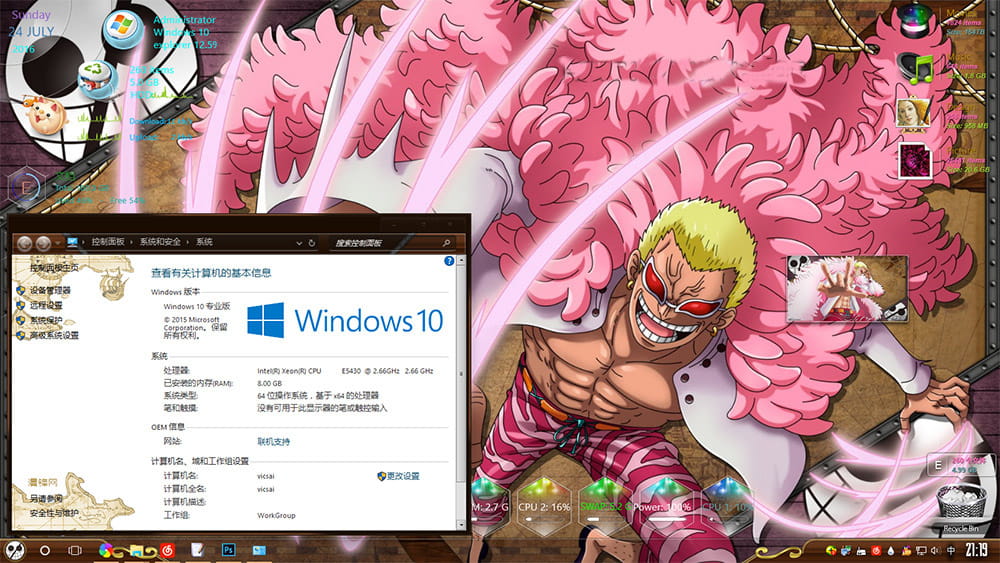Click the scrollbar up arrow in System window
The width and height of the screenshot is (1000, 563).
461,261
